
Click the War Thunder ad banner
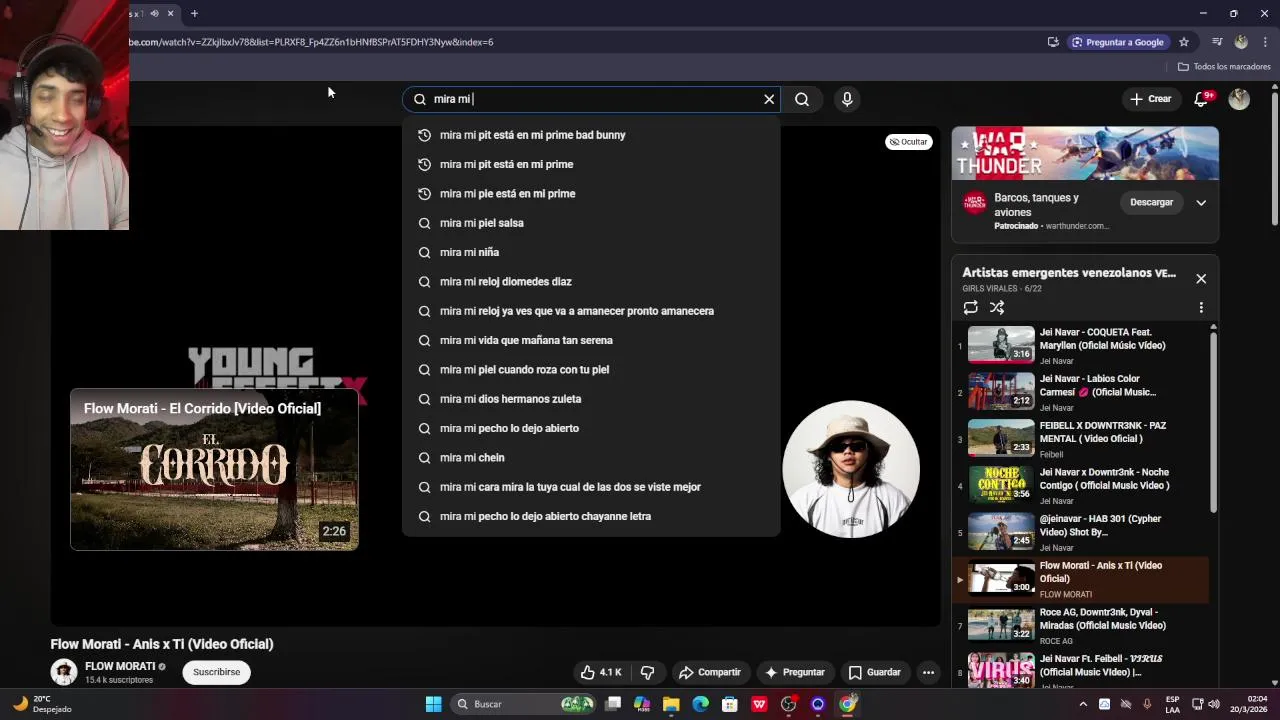coord(1085,153)
